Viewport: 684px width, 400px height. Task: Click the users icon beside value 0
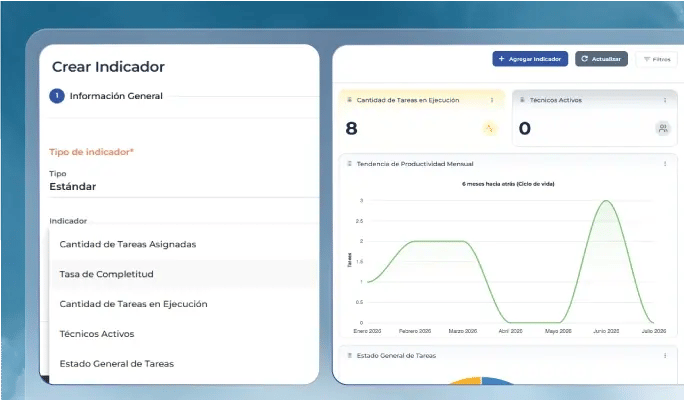[663, 128]
